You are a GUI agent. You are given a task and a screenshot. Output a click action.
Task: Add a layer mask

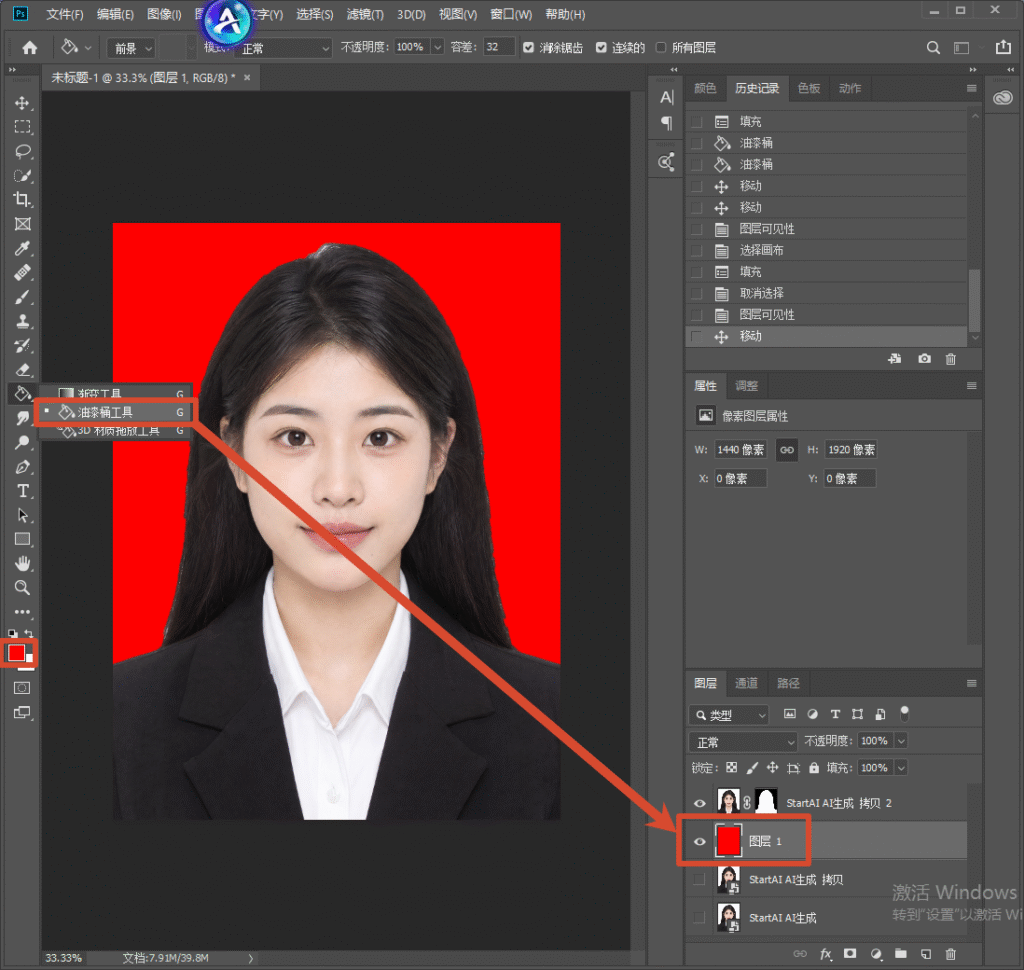click(850, 954)
